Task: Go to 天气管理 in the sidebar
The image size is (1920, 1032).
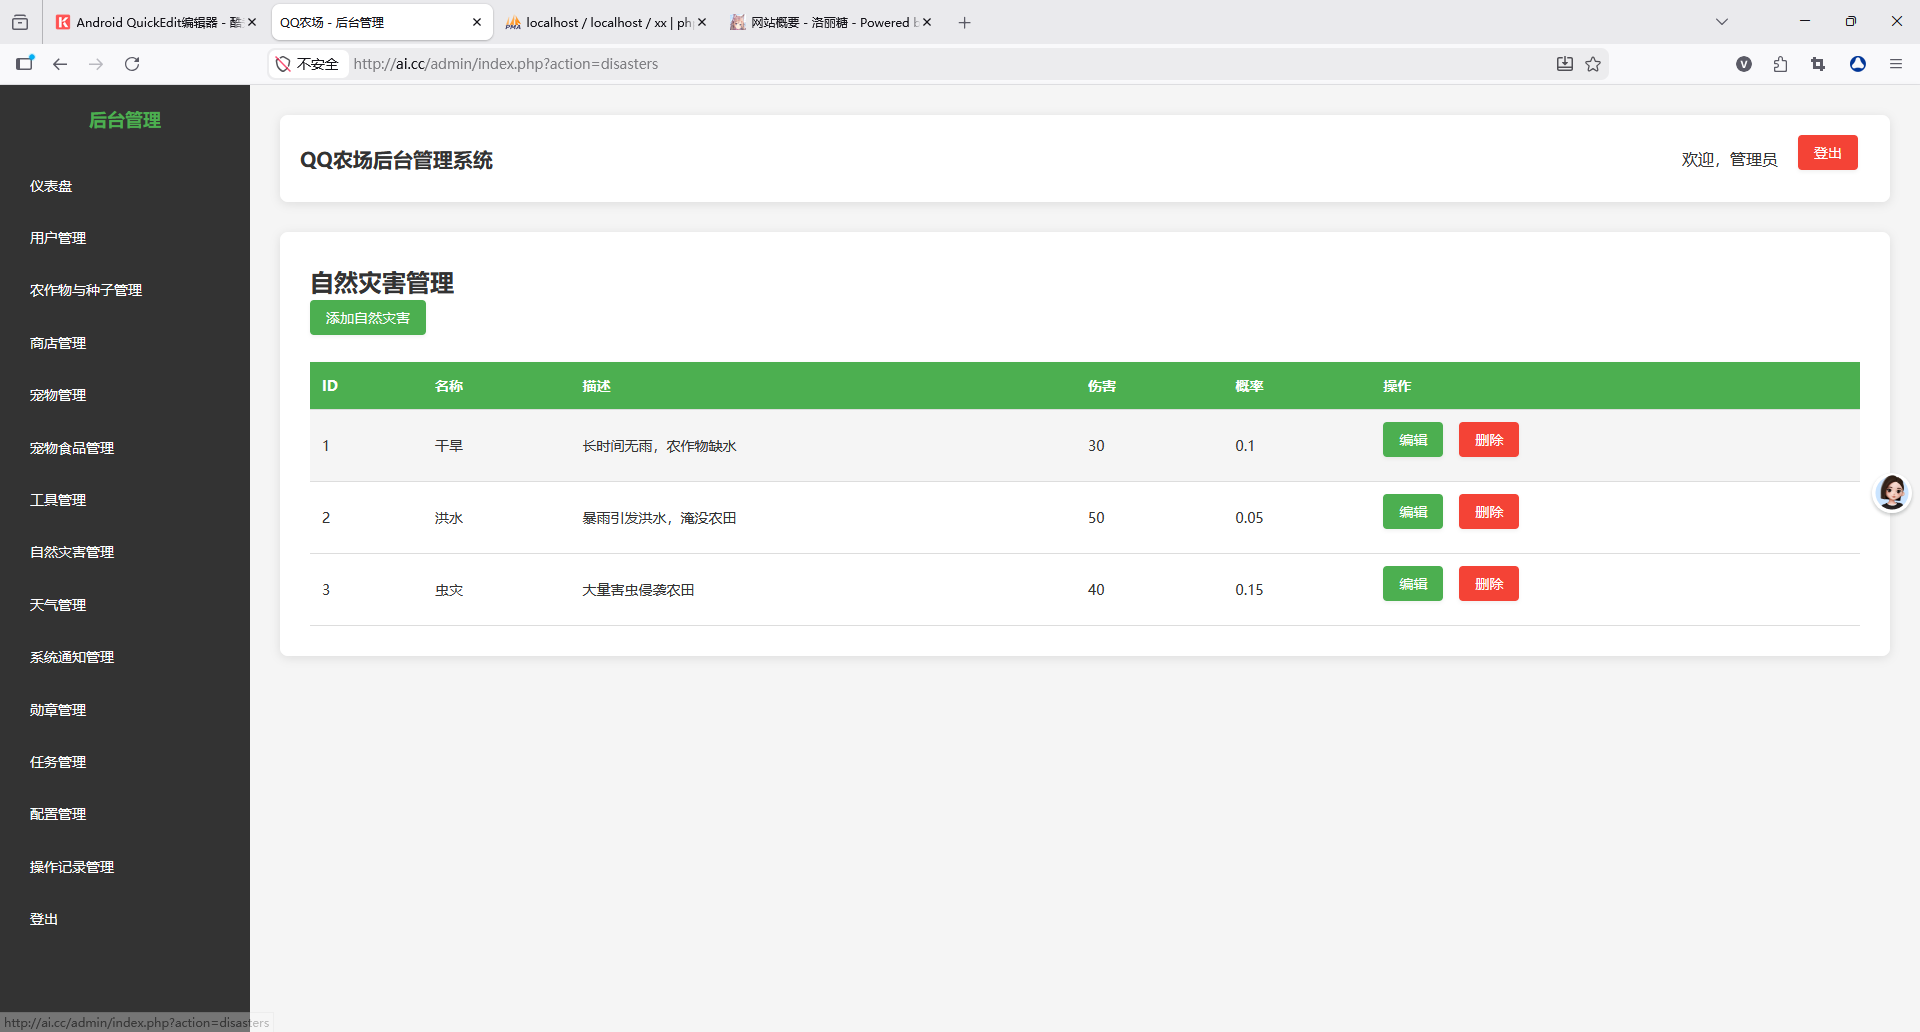Action: (58, 605)
